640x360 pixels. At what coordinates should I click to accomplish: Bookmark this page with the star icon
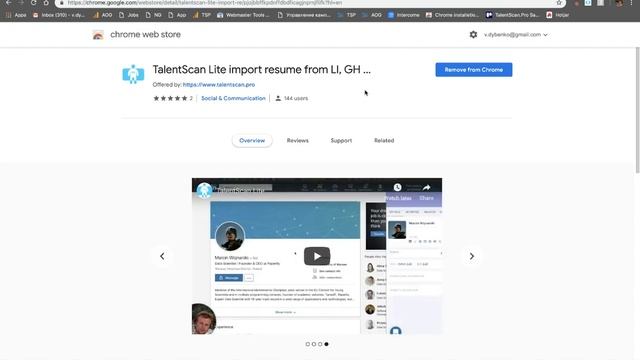pos(559,3)
